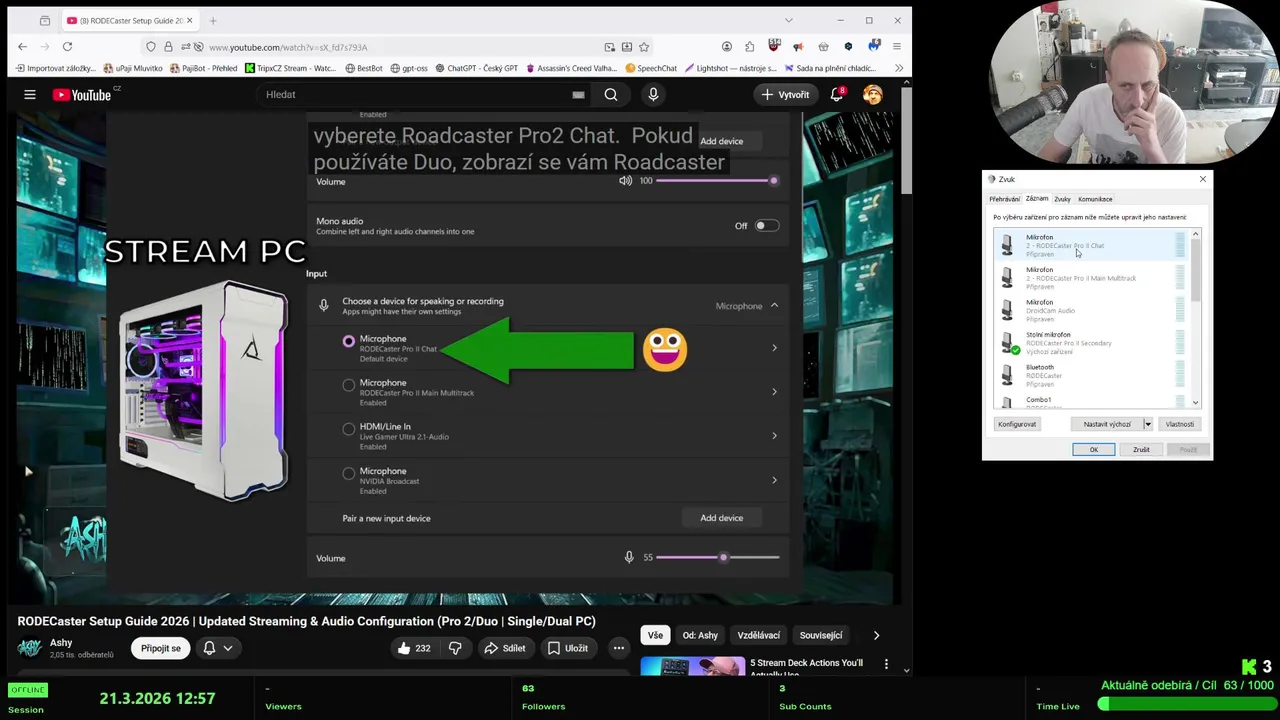This screenshot has height=720, width=1280.
Task: Cancel Zvuk dialog with Zrušit
Action: [1141, 450]
